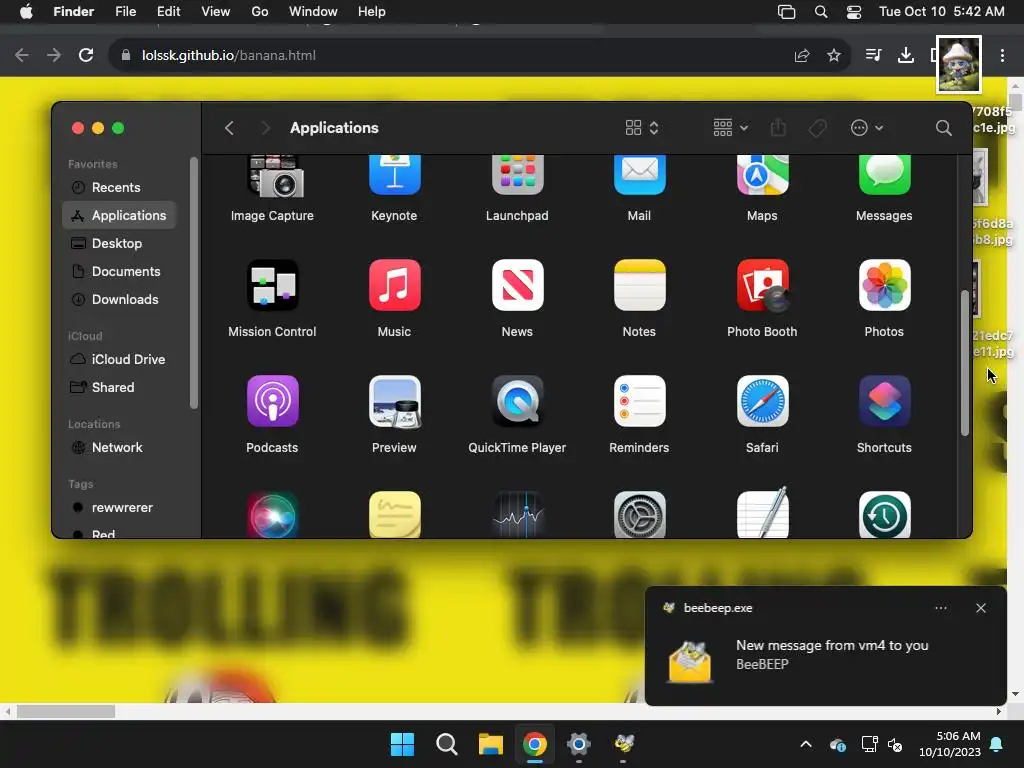
Task: Open the group-by dropdown in Finder
Action: pyautogui.click(x=730, y=128)
